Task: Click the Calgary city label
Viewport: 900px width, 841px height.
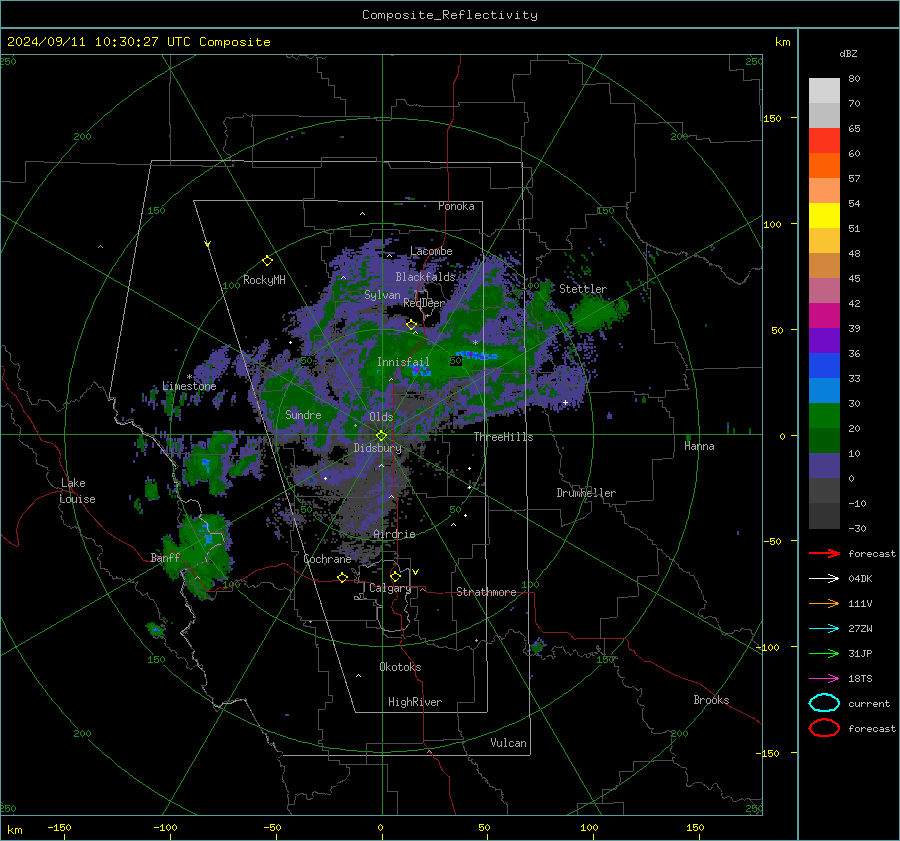Action: tap(390, 588)
